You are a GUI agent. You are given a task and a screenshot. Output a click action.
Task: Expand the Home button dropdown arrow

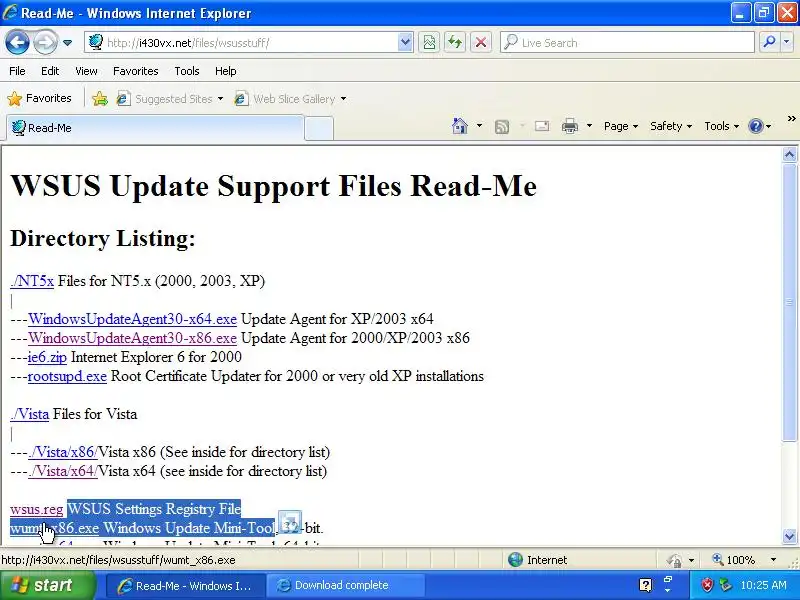pyautogui.click(x=480, y=126)
